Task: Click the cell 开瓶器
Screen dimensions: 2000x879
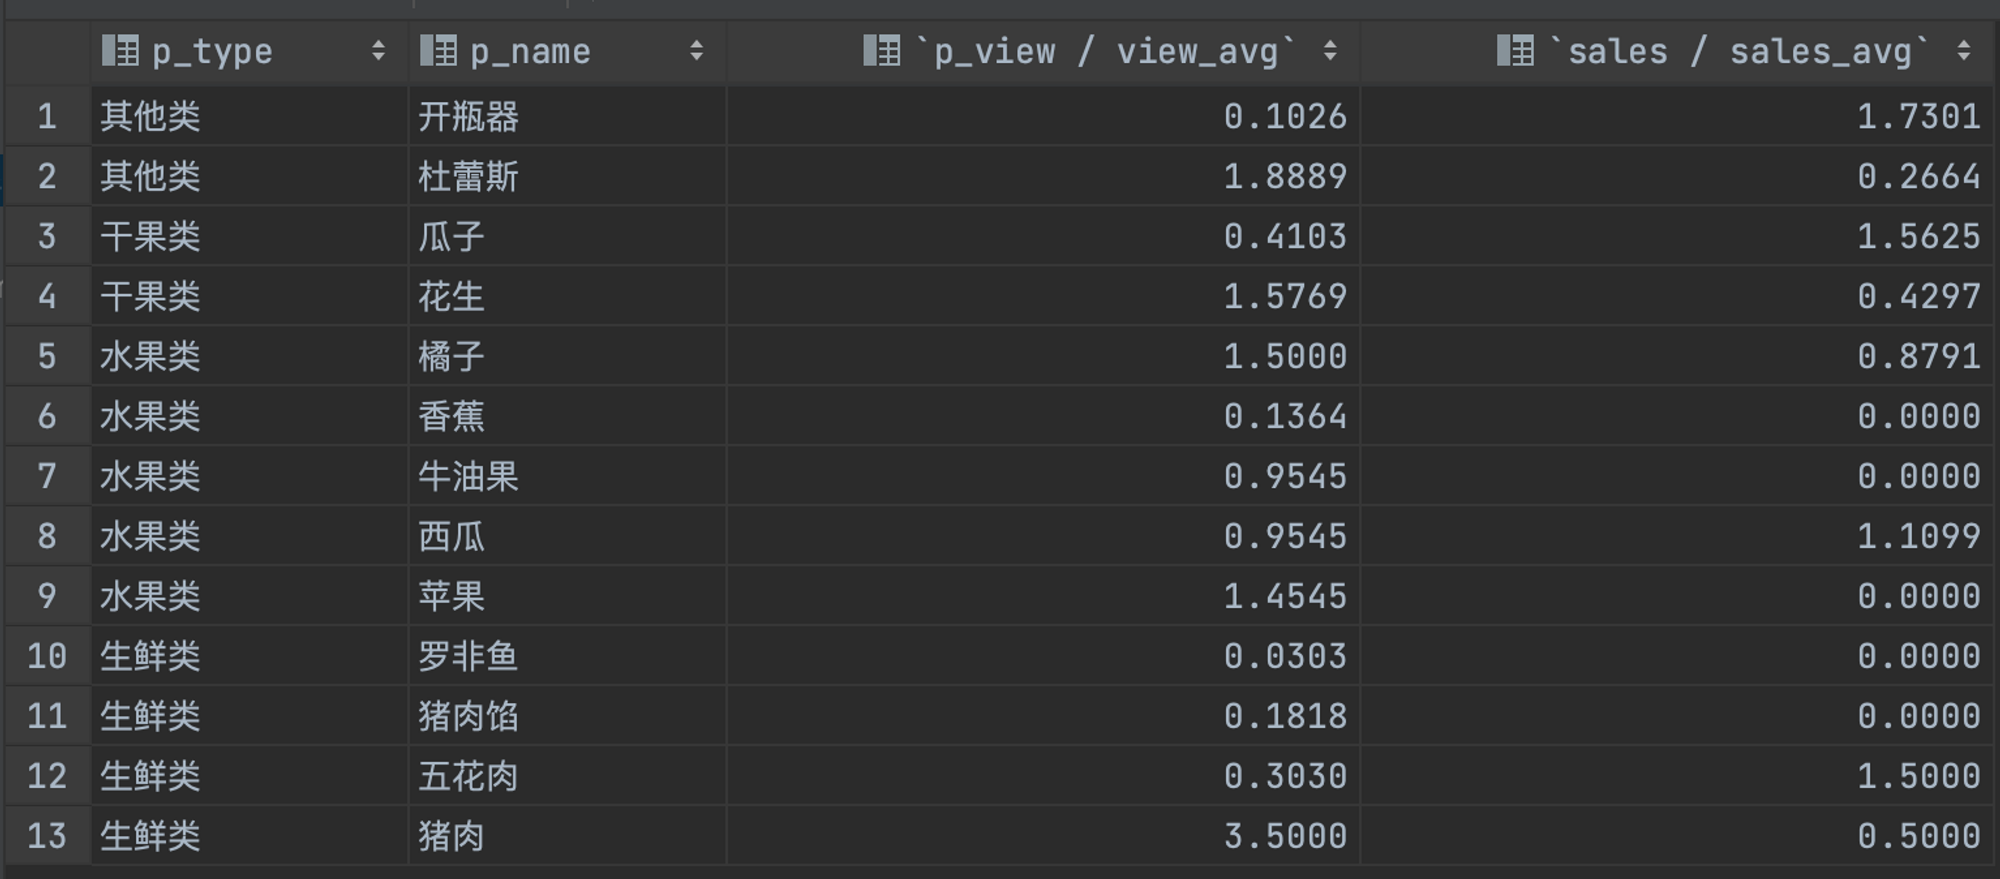Action: pos(567,117)
